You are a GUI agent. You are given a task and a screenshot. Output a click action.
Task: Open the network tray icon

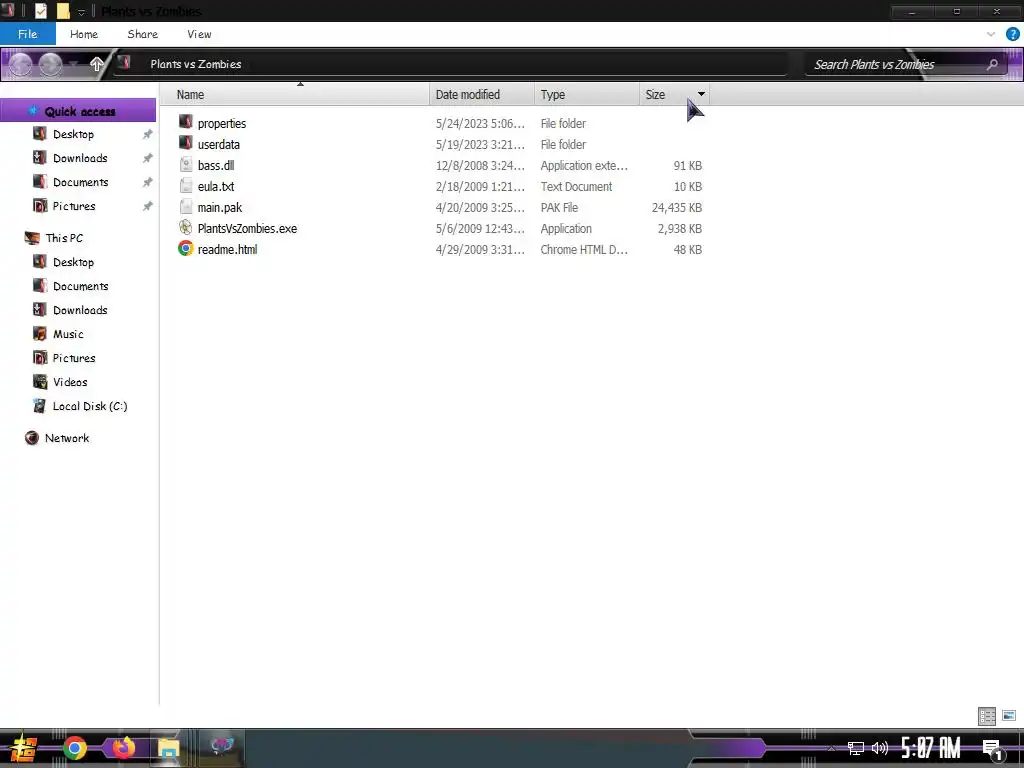pyautogui.click(x=856, y=748)
